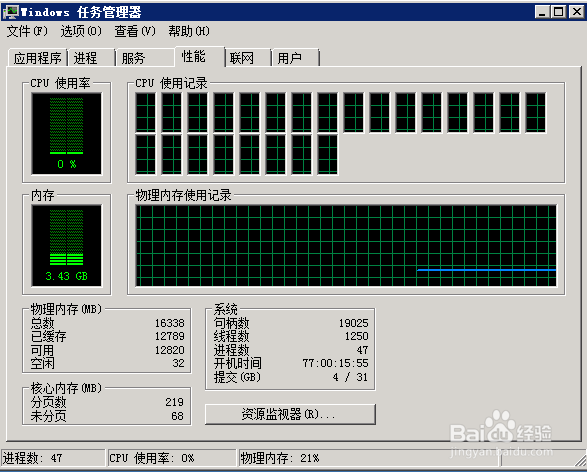Screen dimensions: 587x472
Task: Click 分页数 value 219
Action: [174, 402]
